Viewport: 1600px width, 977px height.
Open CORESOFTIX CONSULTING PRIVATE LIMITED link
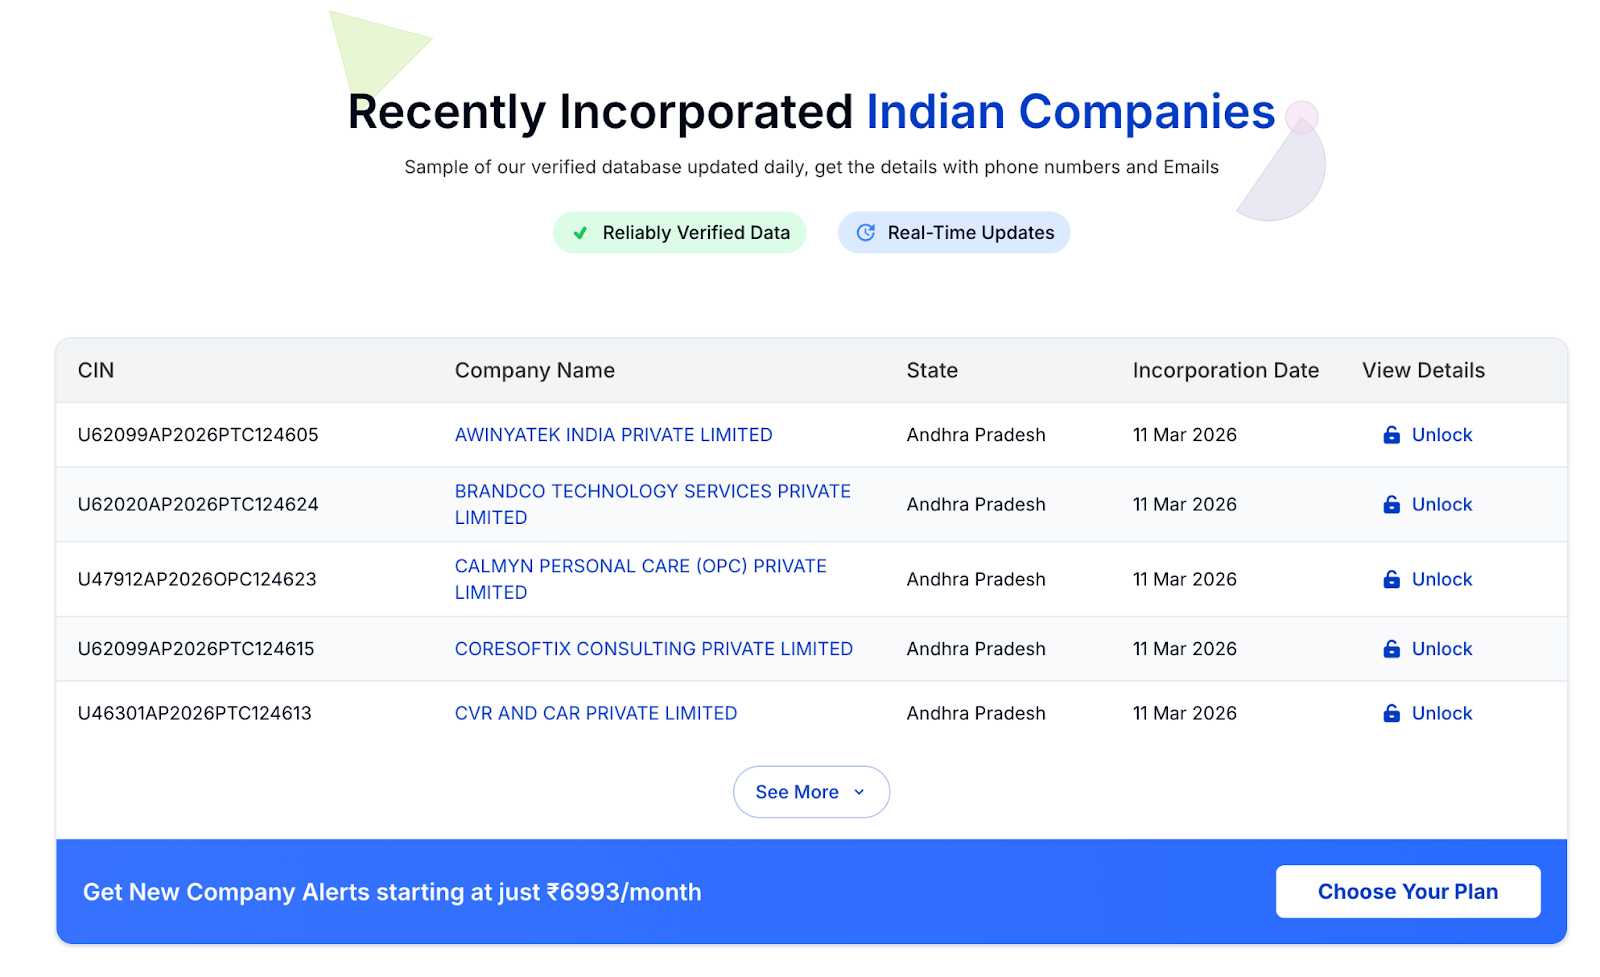click(653, 649)
